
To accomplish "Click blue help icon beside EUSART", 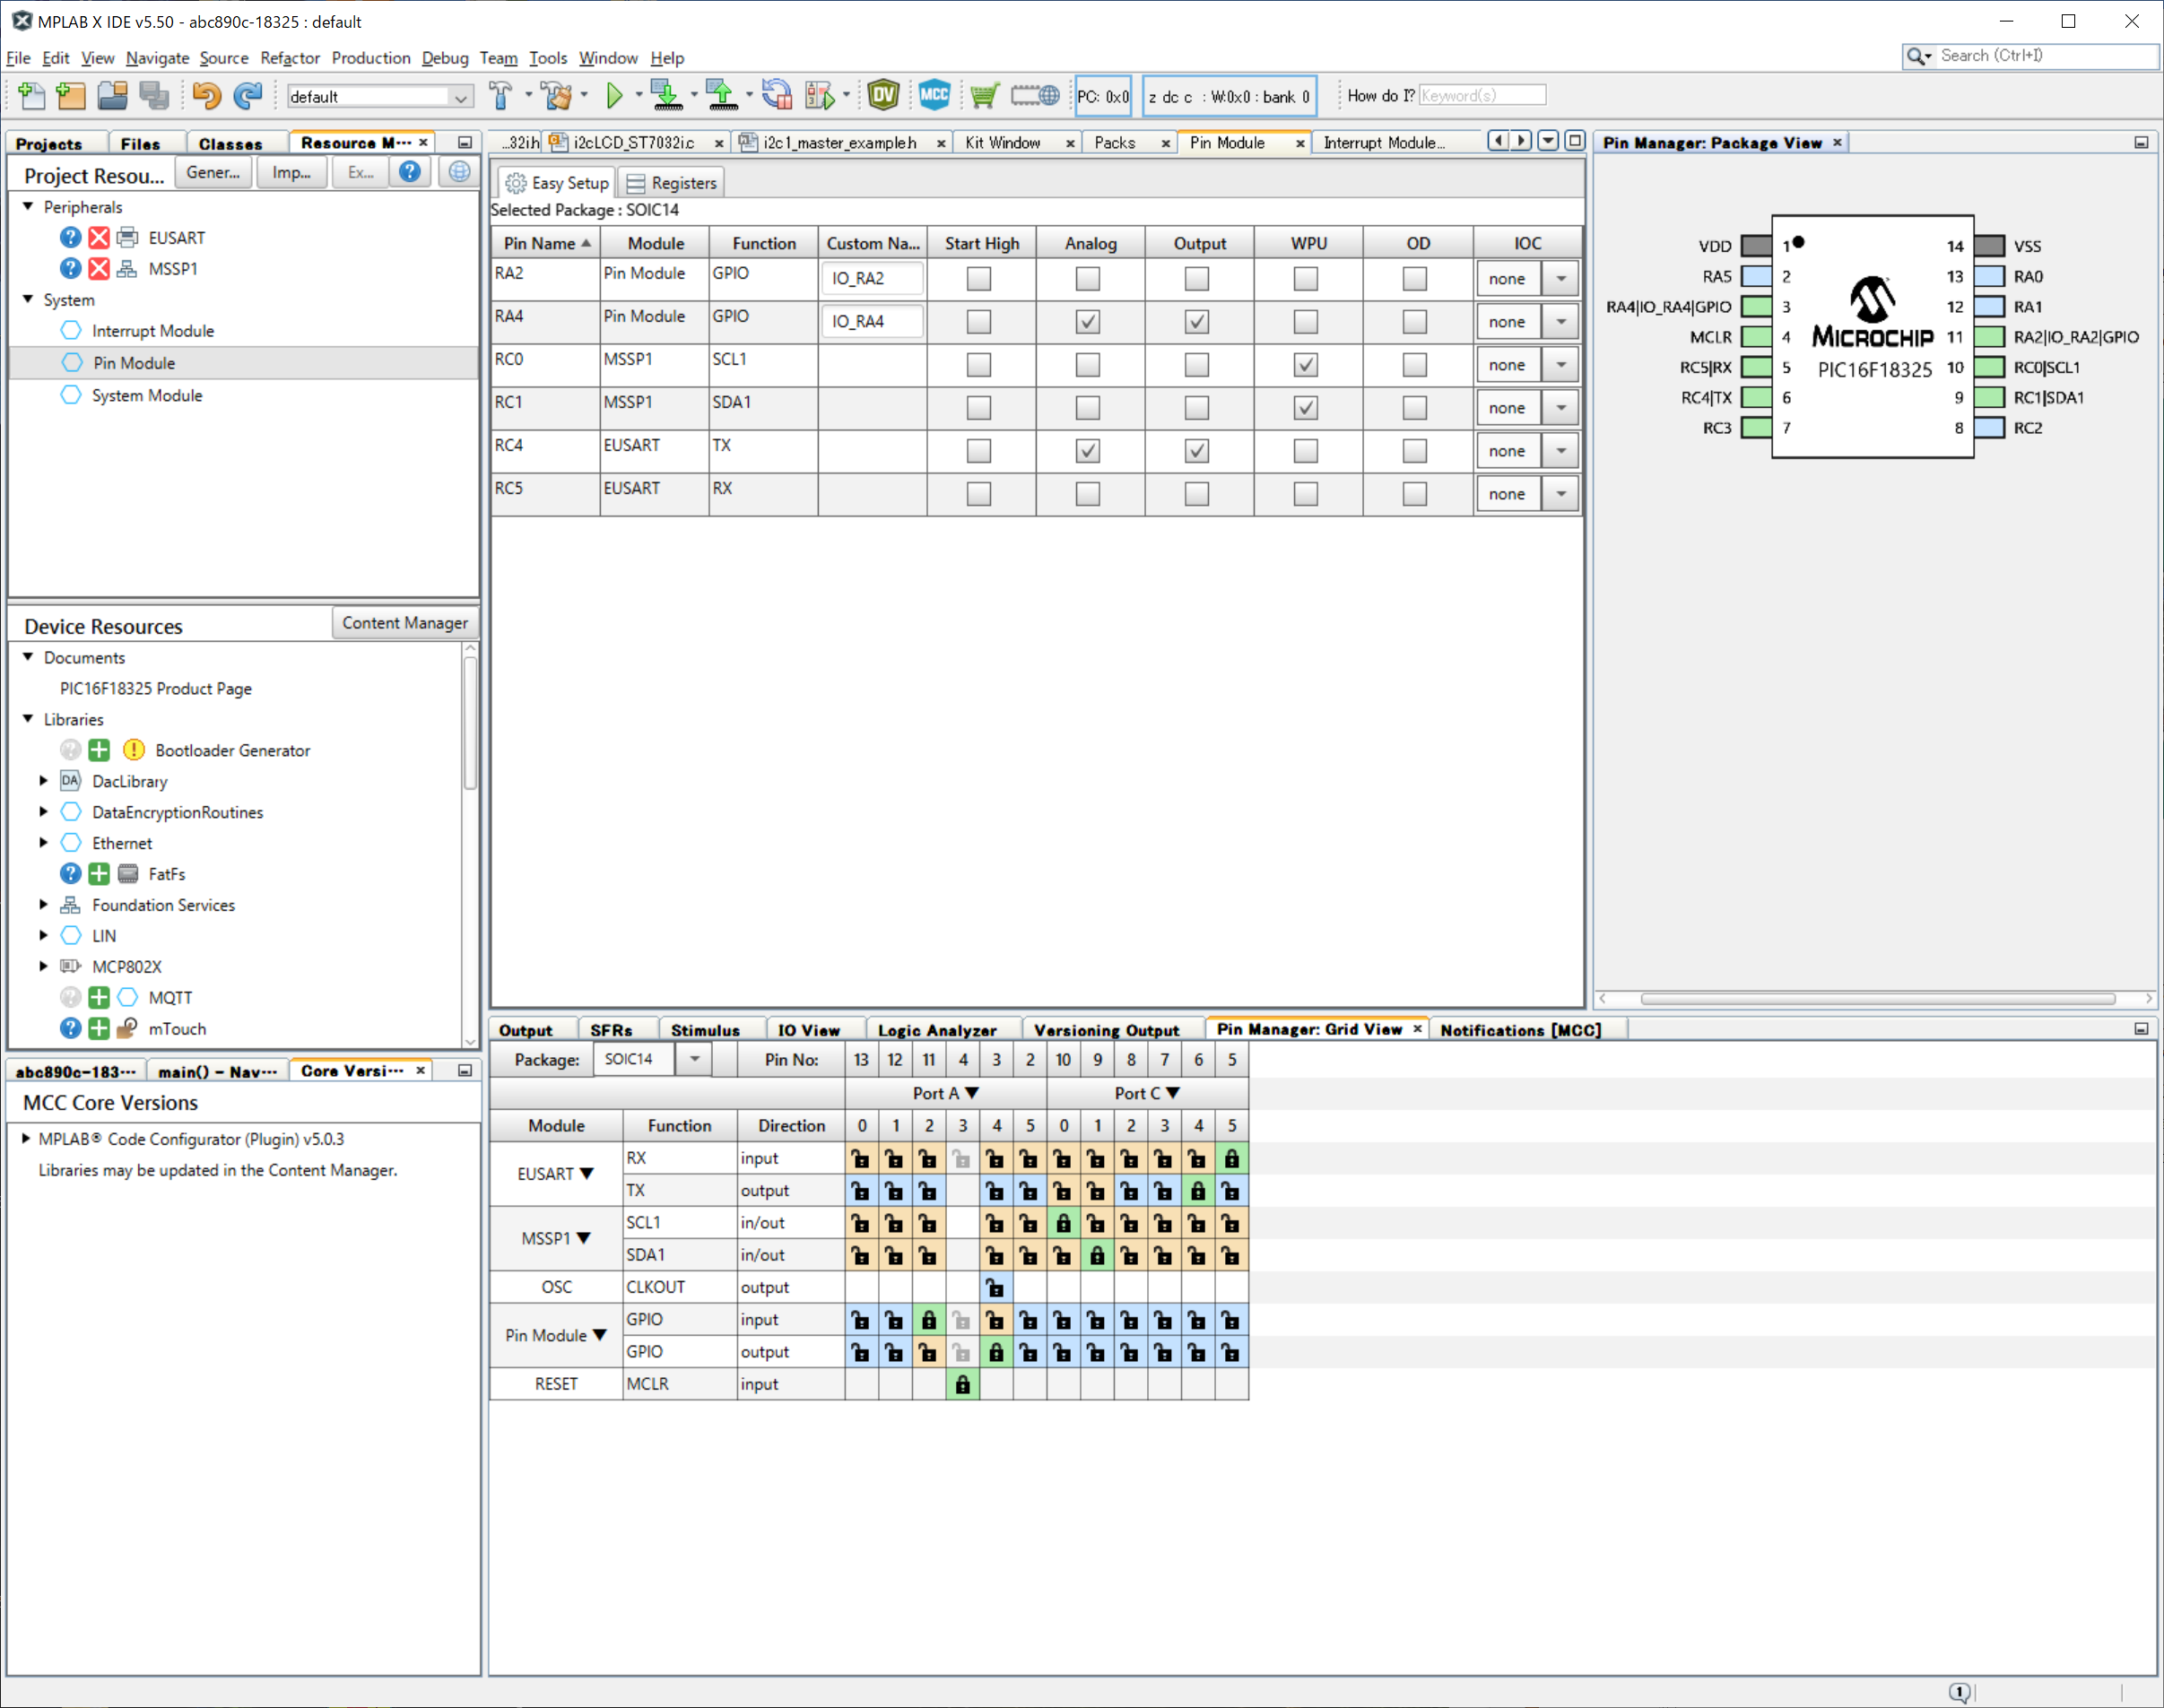I will tap(70, 238).
